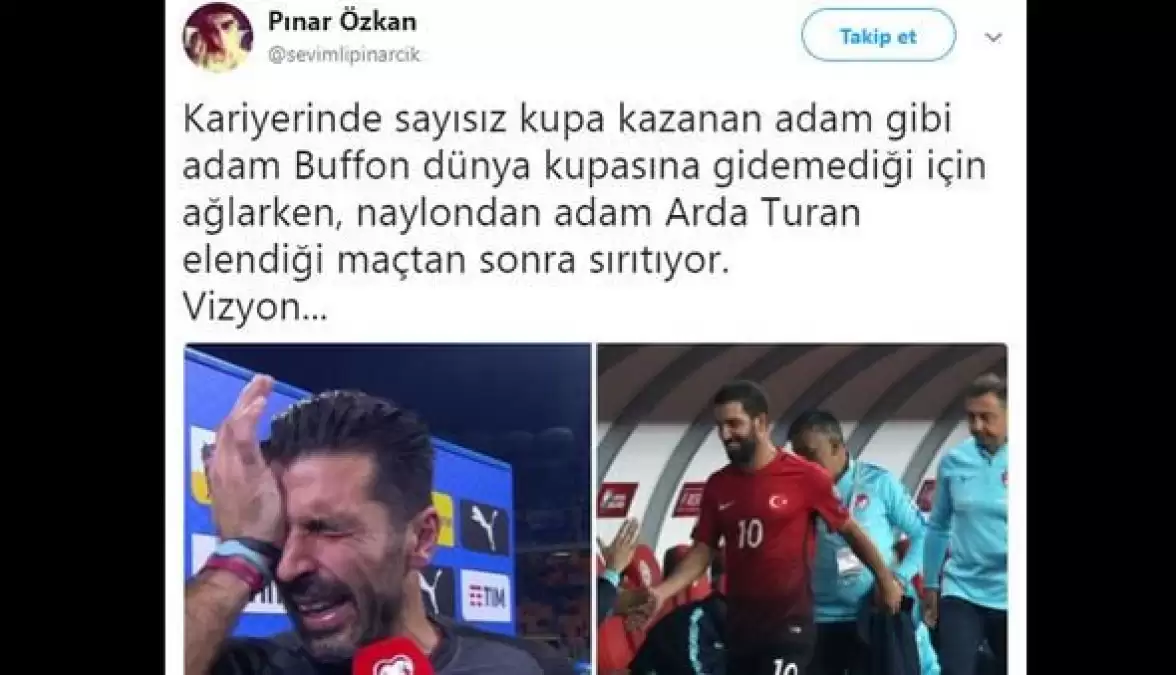
Task: Click the @sevimlipinarcik handle
Action: pos(344,55)
